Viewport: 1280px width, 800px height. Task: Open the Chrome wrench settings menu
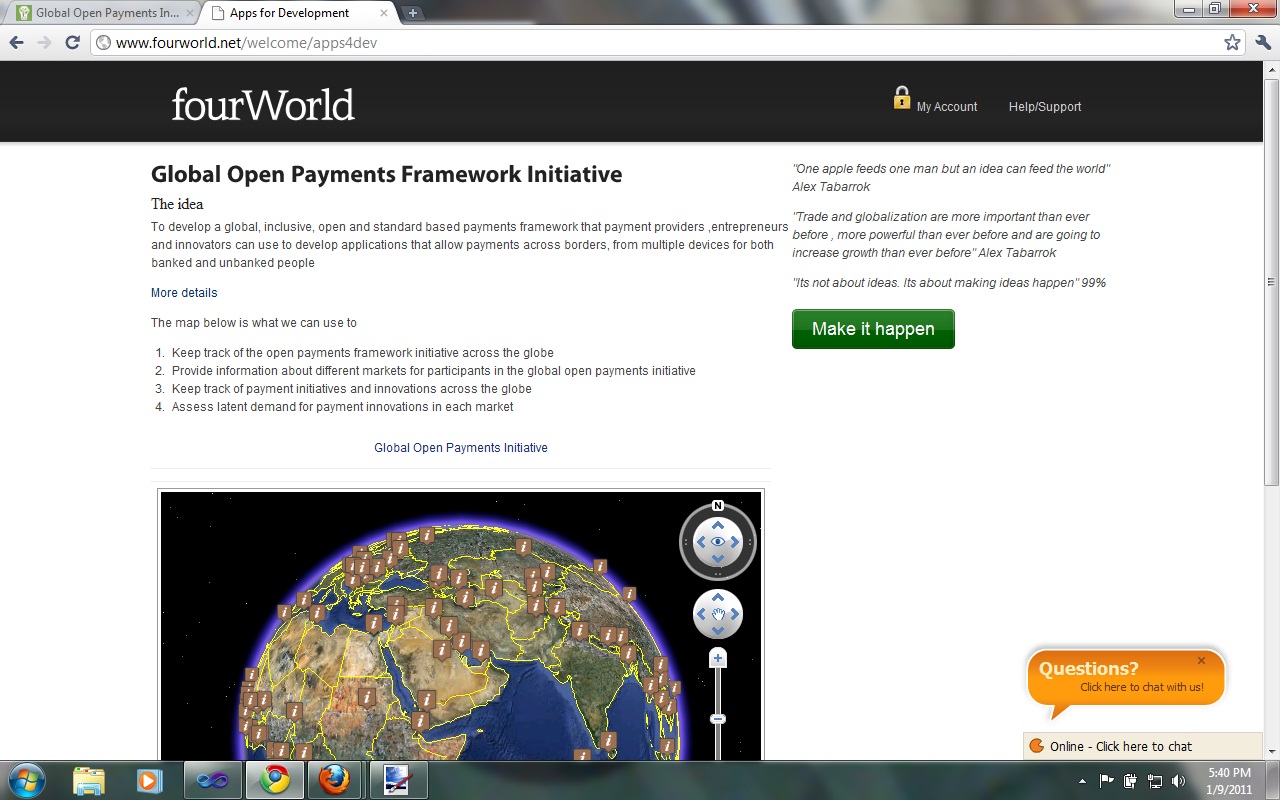1262,43
